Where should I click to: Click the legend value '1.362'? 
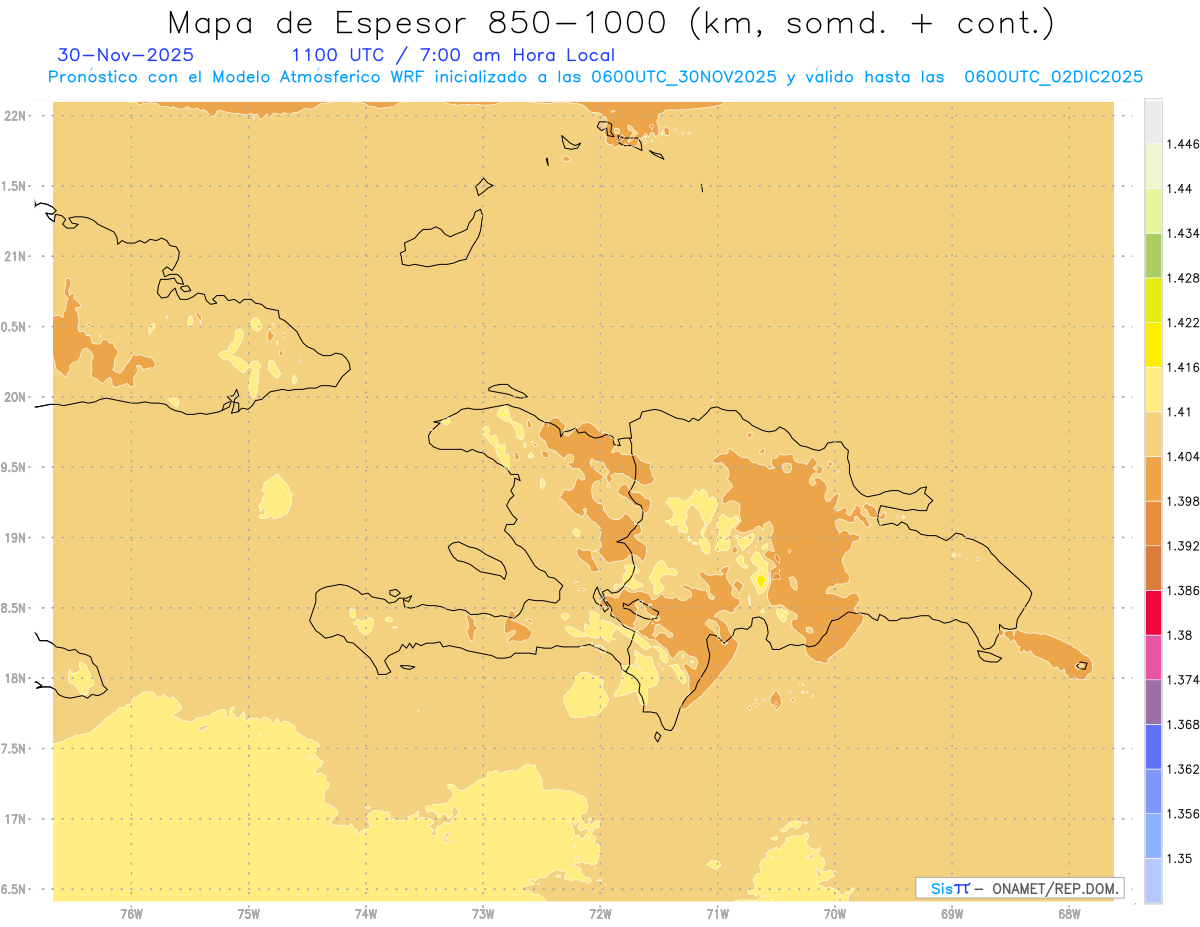(1183, 769)
